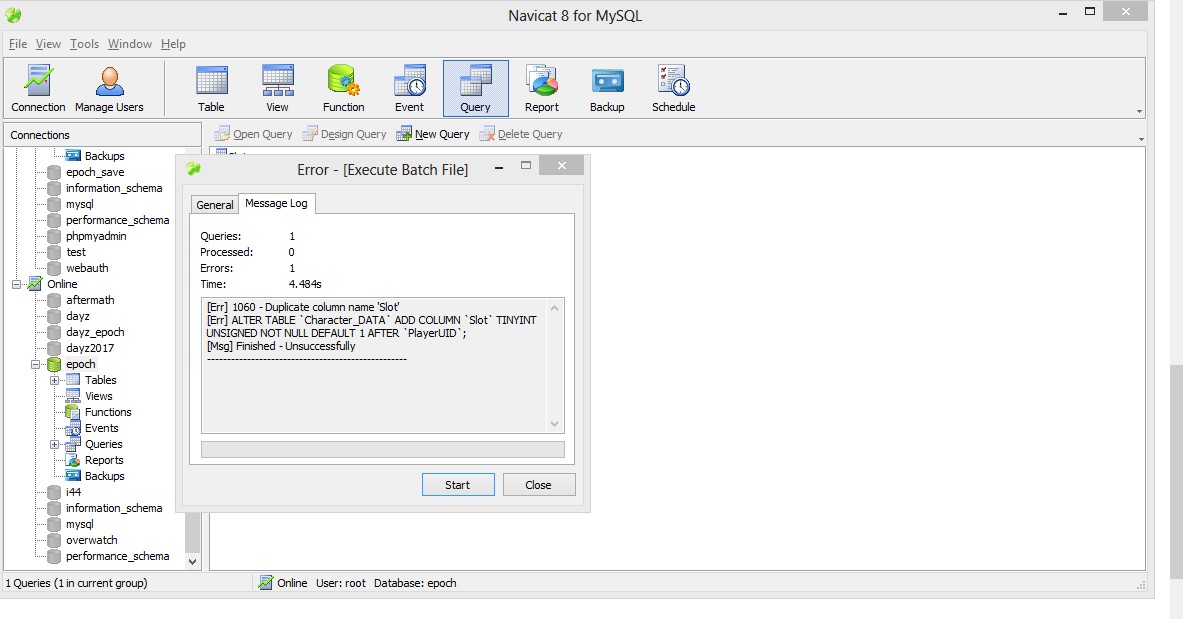Image resolution: width=1183 pixels, height=619 pixels.
Task: Open the query toolbar overflow arrow
Action: pyautogui.click(x=1141, y=139)
